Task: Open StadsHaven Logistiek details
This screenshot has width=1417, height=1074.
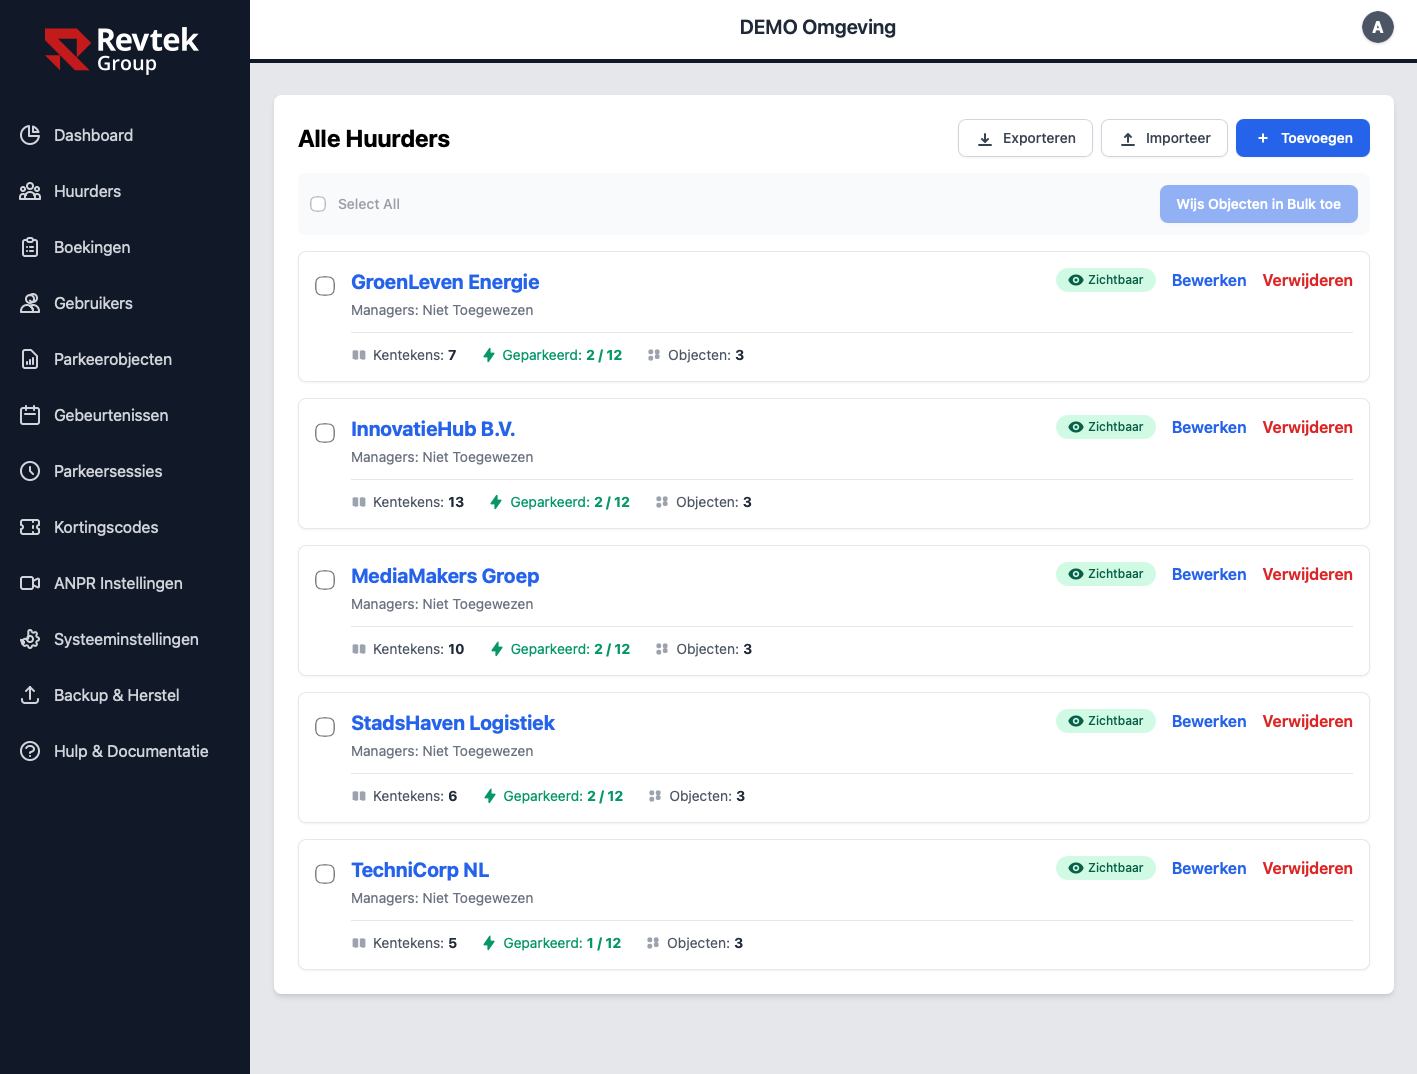Action: pos(452,722)
